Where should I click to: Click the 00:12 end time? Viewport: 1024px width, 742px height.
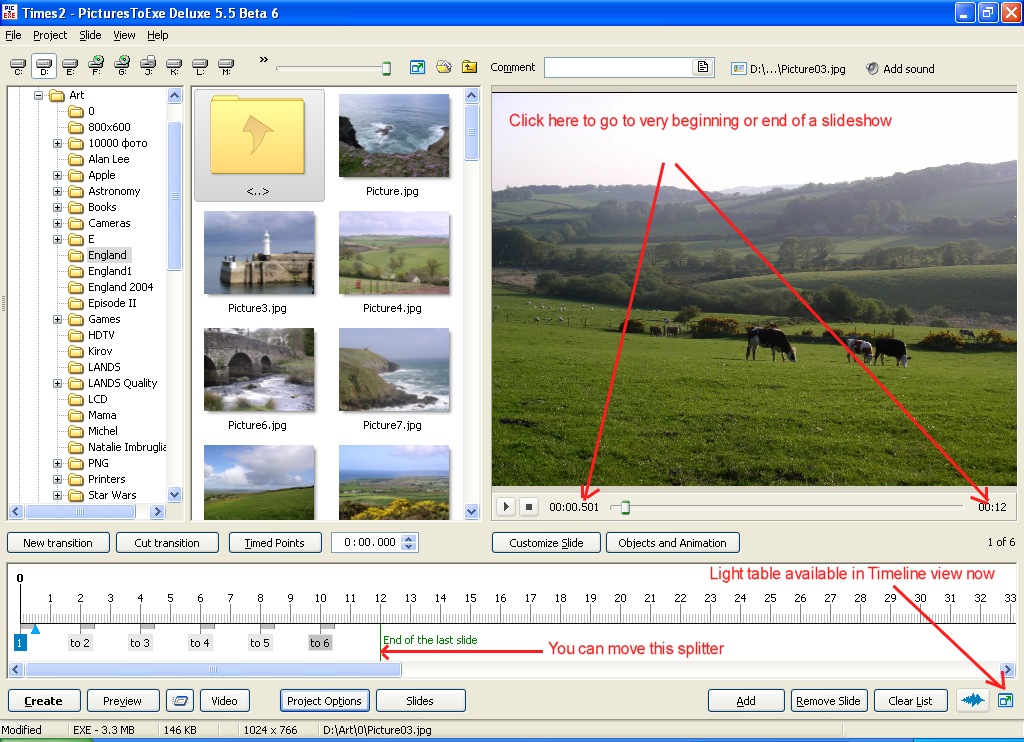click(992, 507)
